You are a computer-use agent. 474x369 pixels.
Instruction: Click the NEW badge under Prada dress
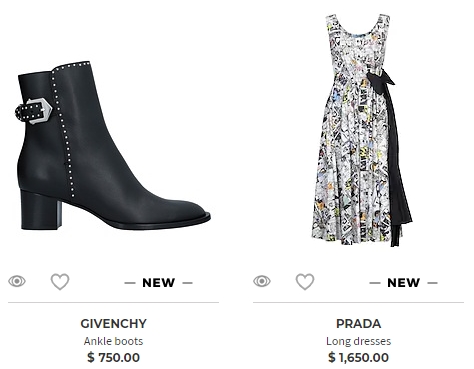403,283
